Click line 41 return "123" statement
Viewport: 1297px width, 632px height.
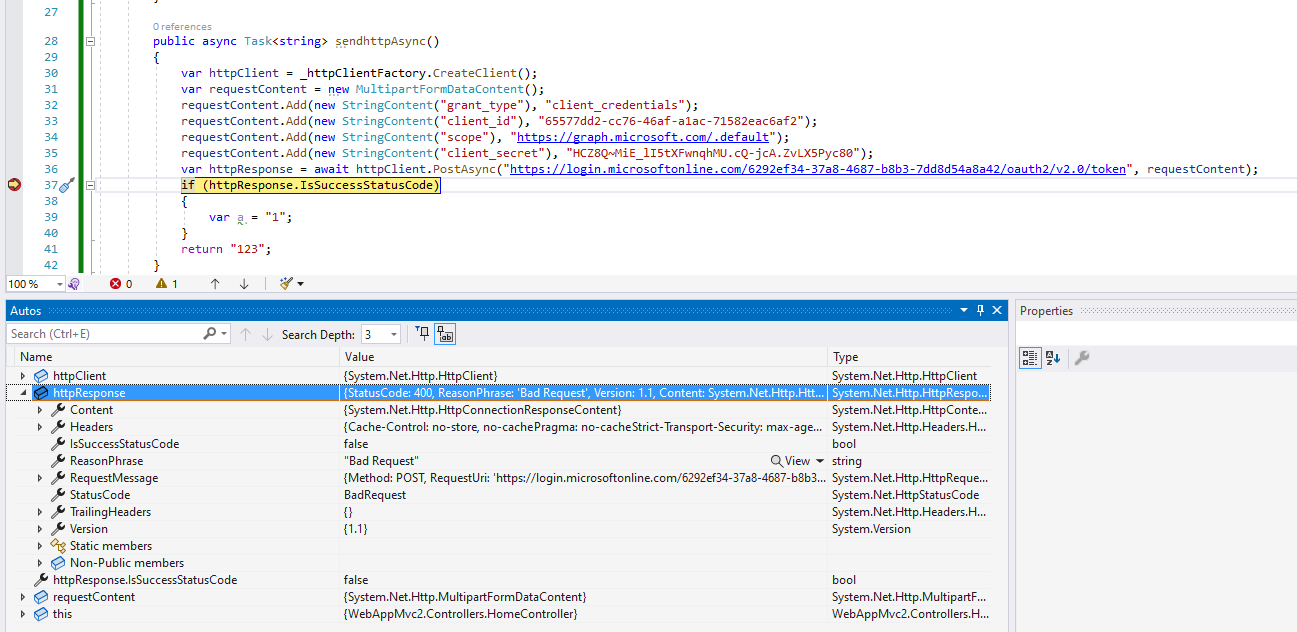(x=226, y=249)
